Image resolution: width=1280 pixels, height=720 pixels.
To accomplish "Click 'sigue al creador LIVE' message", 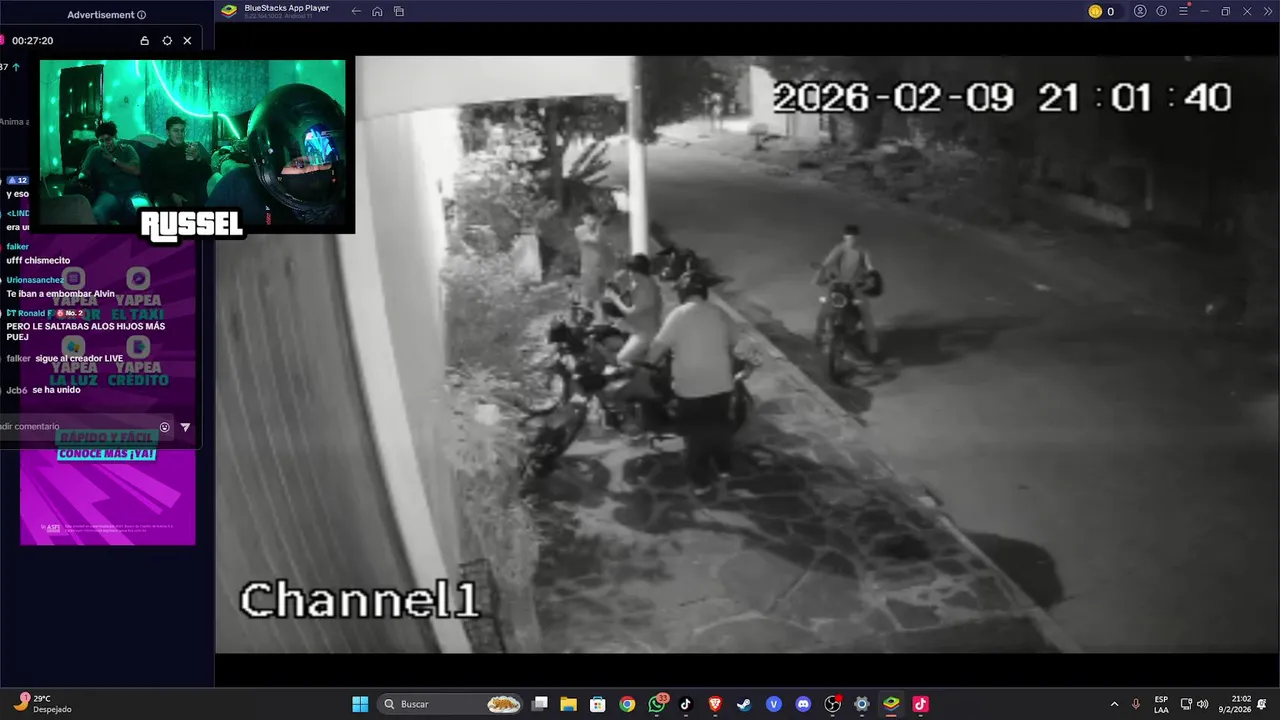I will (79, 358).
